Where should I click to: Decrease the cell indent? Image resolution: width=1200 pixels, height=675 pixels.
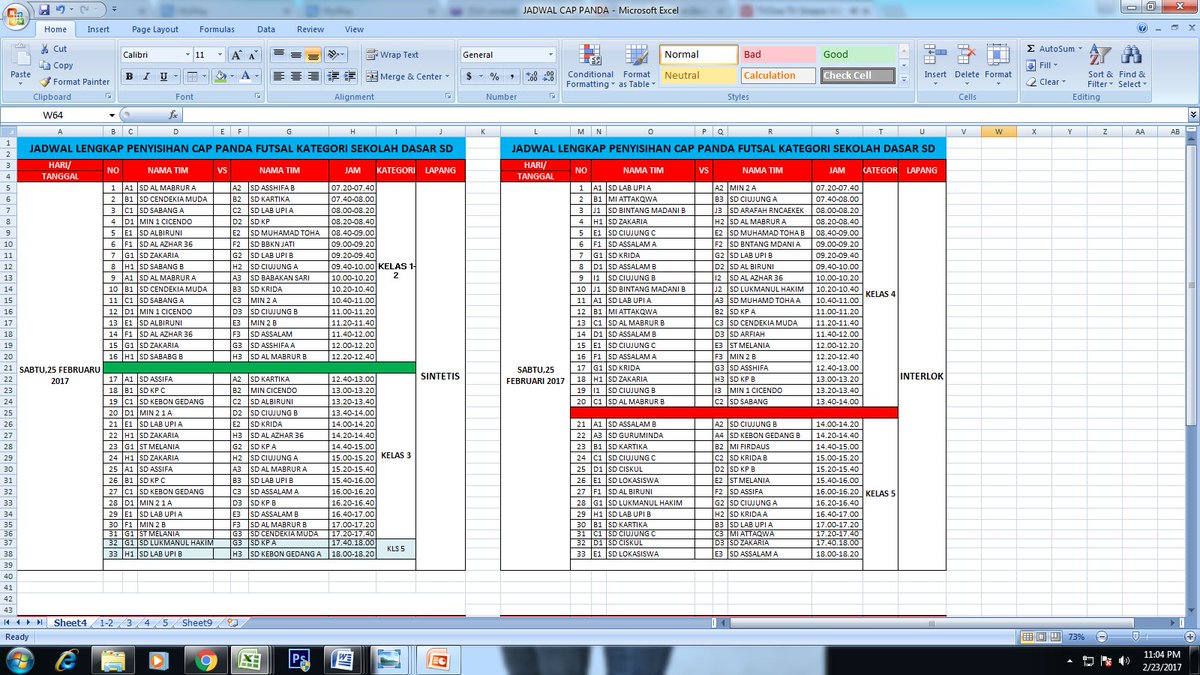tap(334, 76)
